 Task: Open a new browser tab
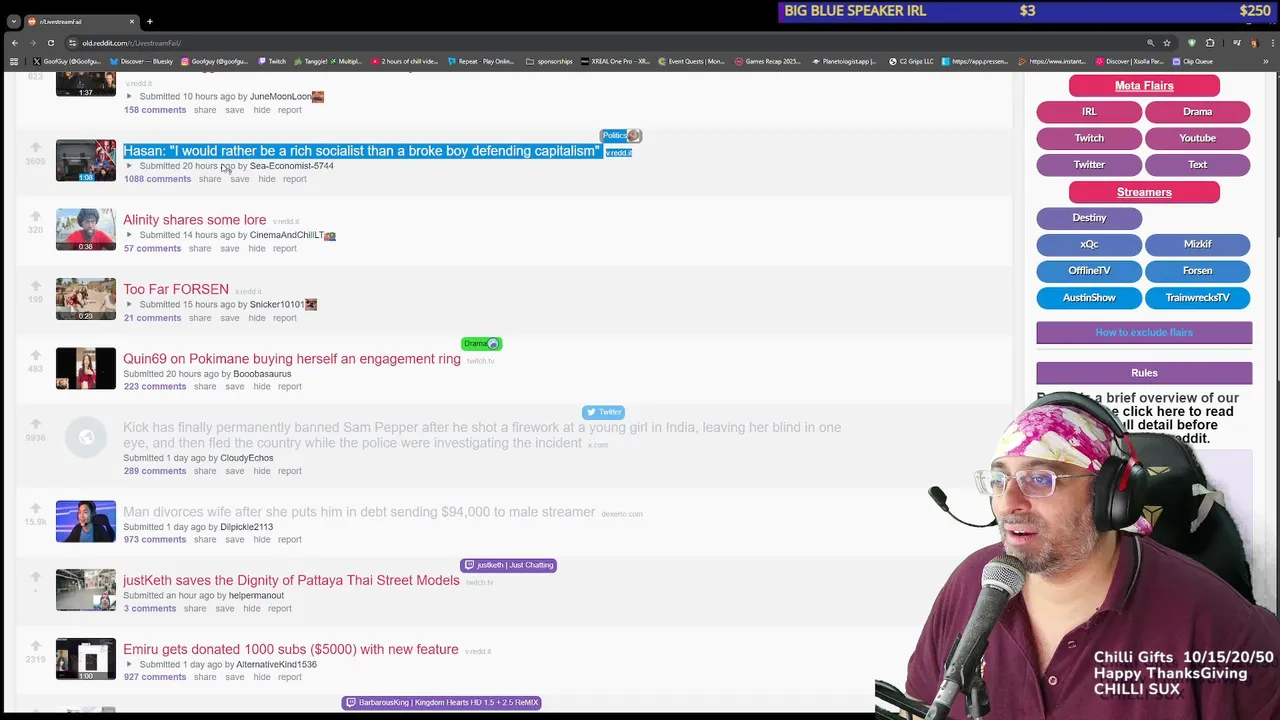[x=150, y=21]
